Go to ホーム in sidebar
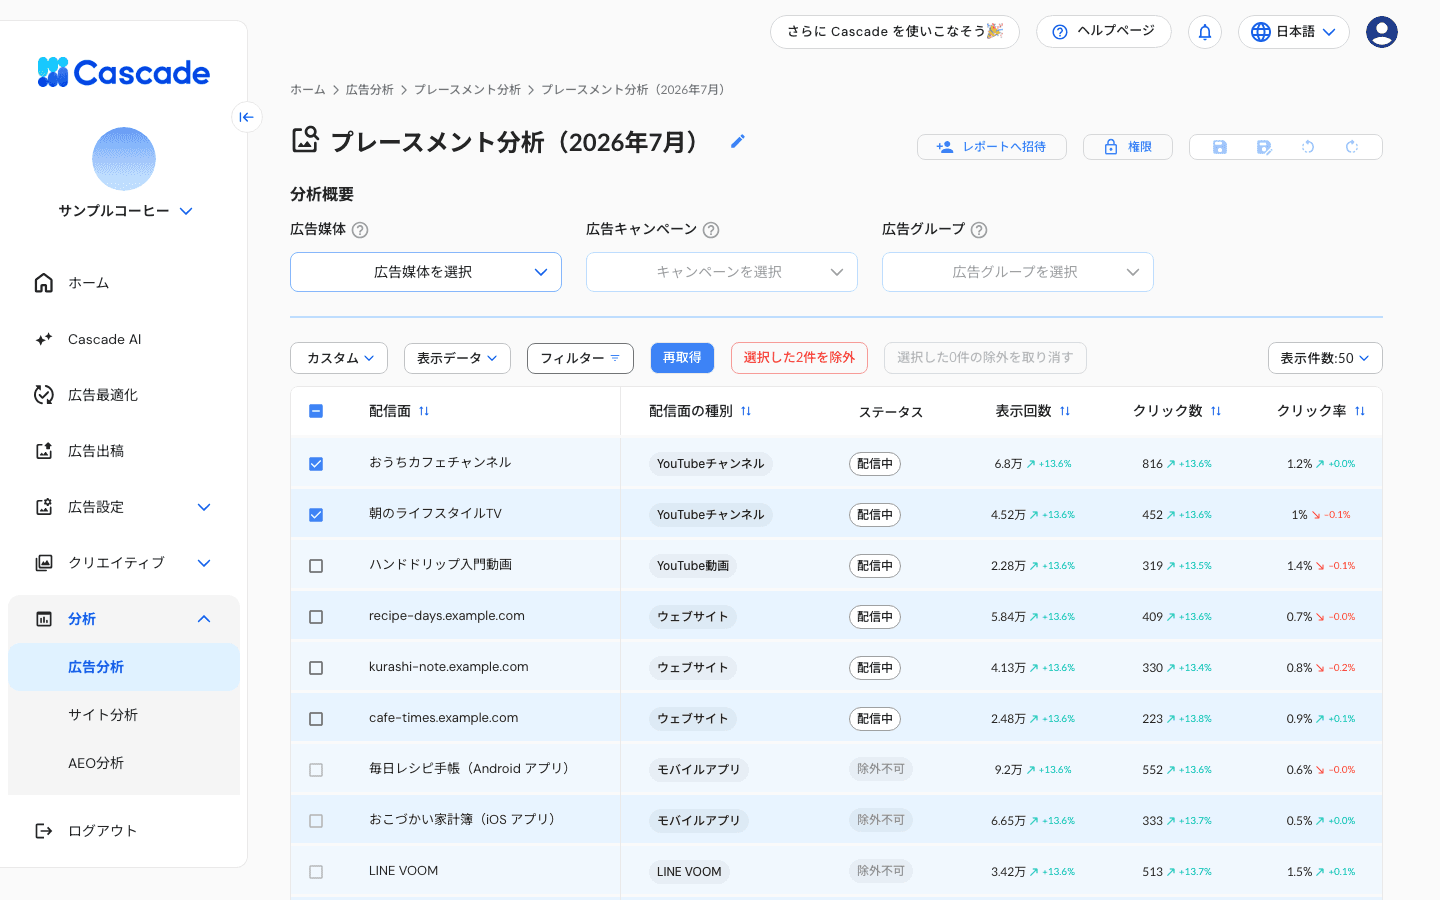Viewport: 1440px width, 900px height. coord(124,283)
